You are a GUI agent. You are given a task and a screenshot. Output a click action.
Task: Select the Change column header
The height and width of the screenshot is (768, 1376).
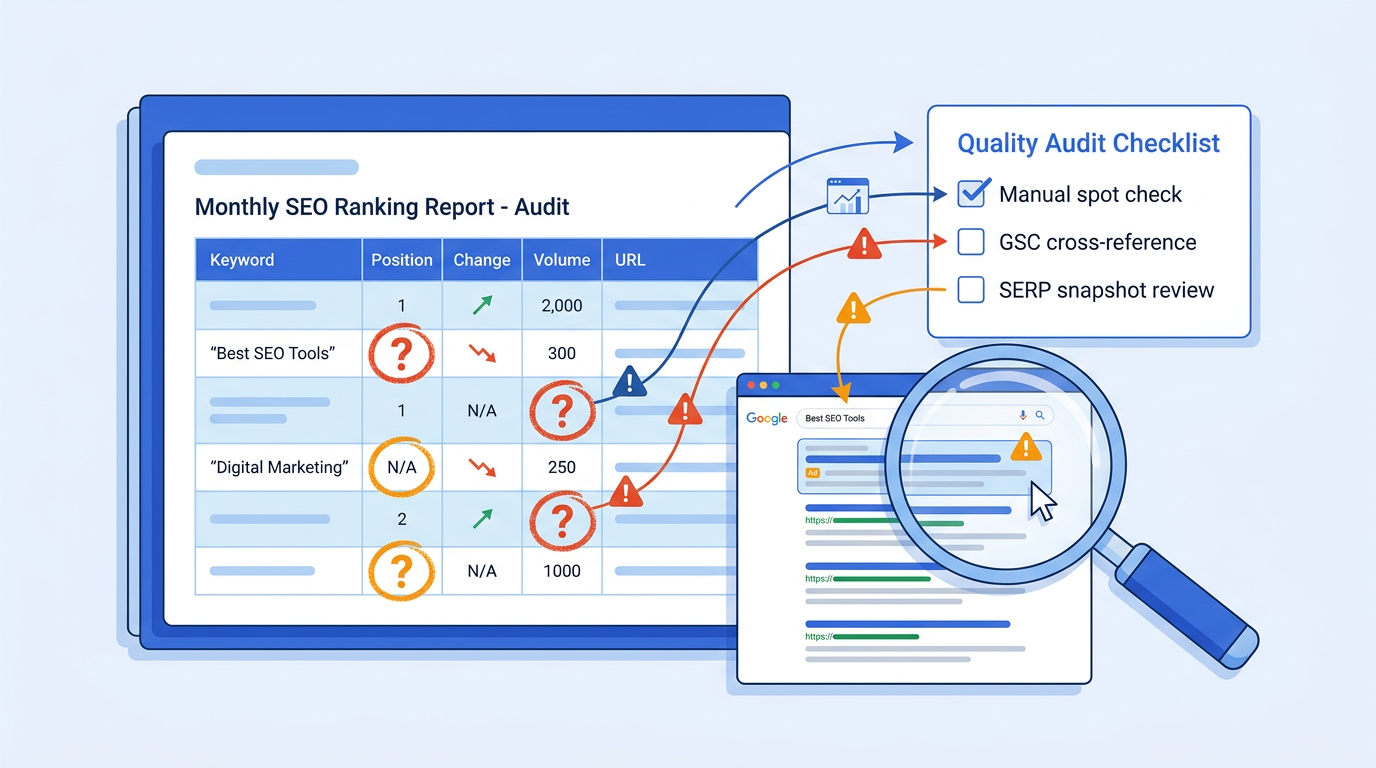[x=482, y=260]
